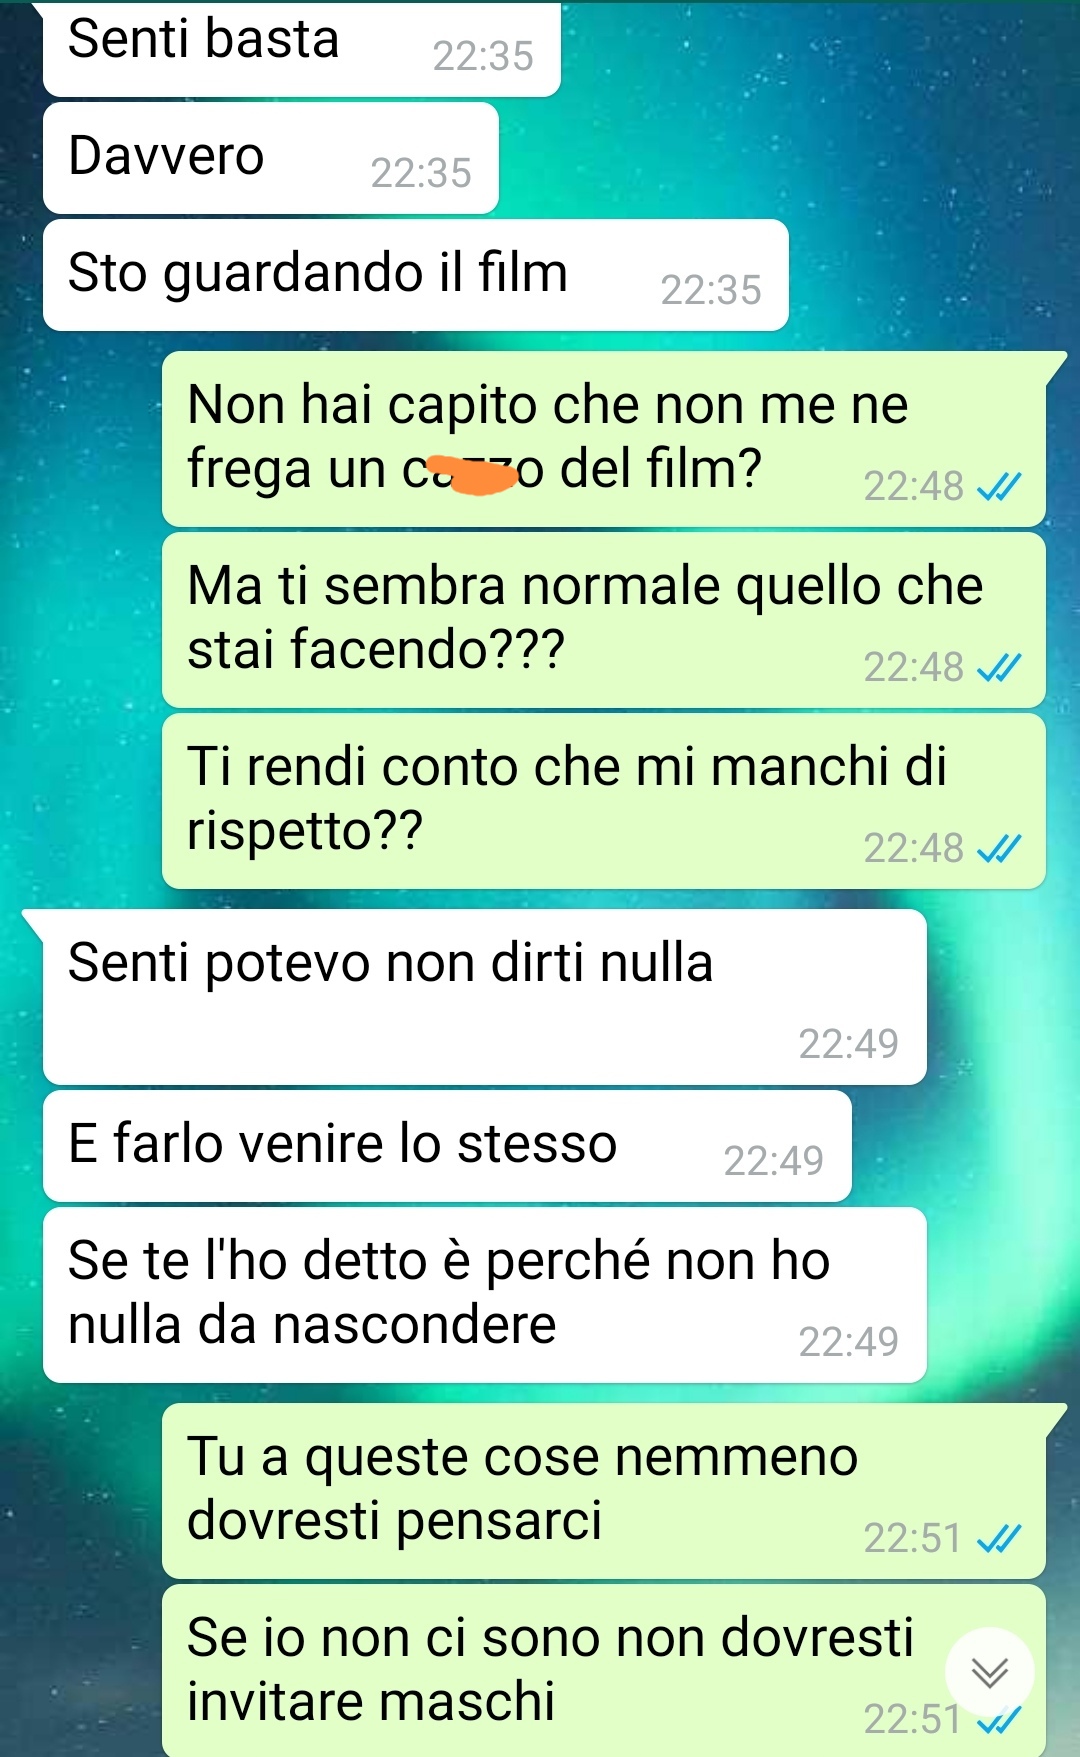Tap blue ticks on "stai facendo???" message
This screenshot has height=1757, width=1080.
tap(998, 668)
